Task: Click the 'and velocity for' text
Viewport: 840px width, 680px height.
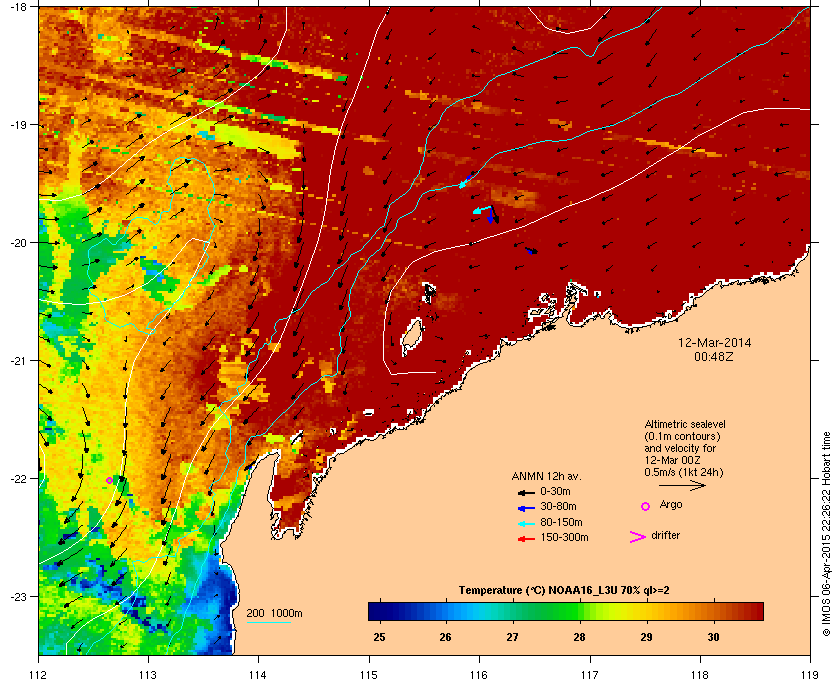Action: click(680, 448)
